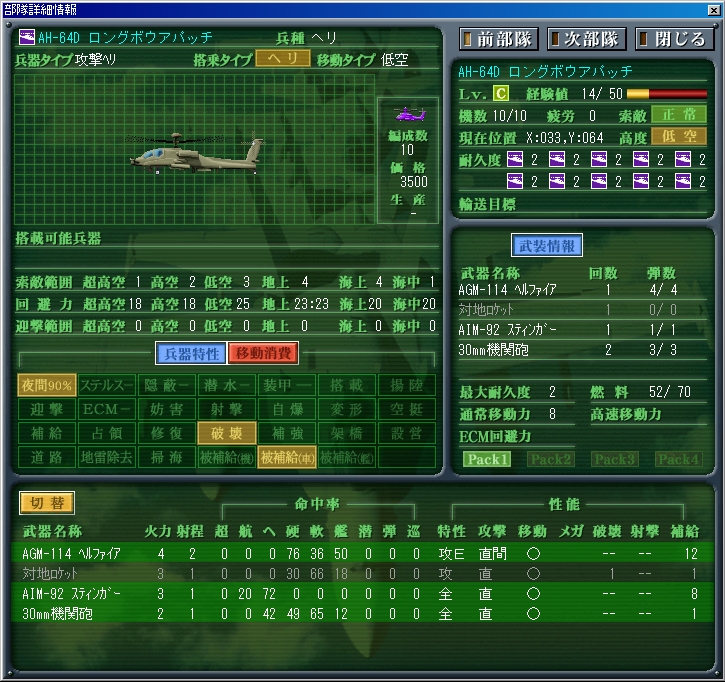Toggle the 被補給(車) trait cell
The height and width of the screenshot is (682, 725).
tap(287, 457)
